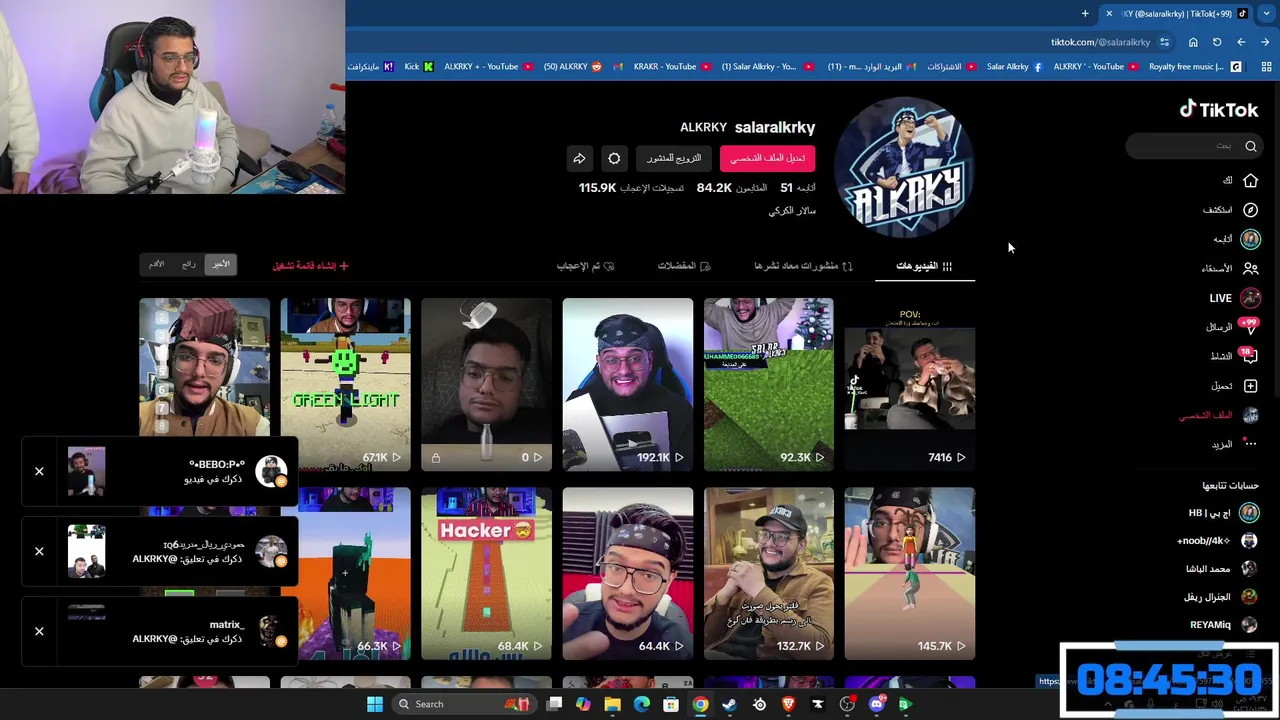Click the TikTok logo
The image size is (1280, 720).
tap(1218, 110)
